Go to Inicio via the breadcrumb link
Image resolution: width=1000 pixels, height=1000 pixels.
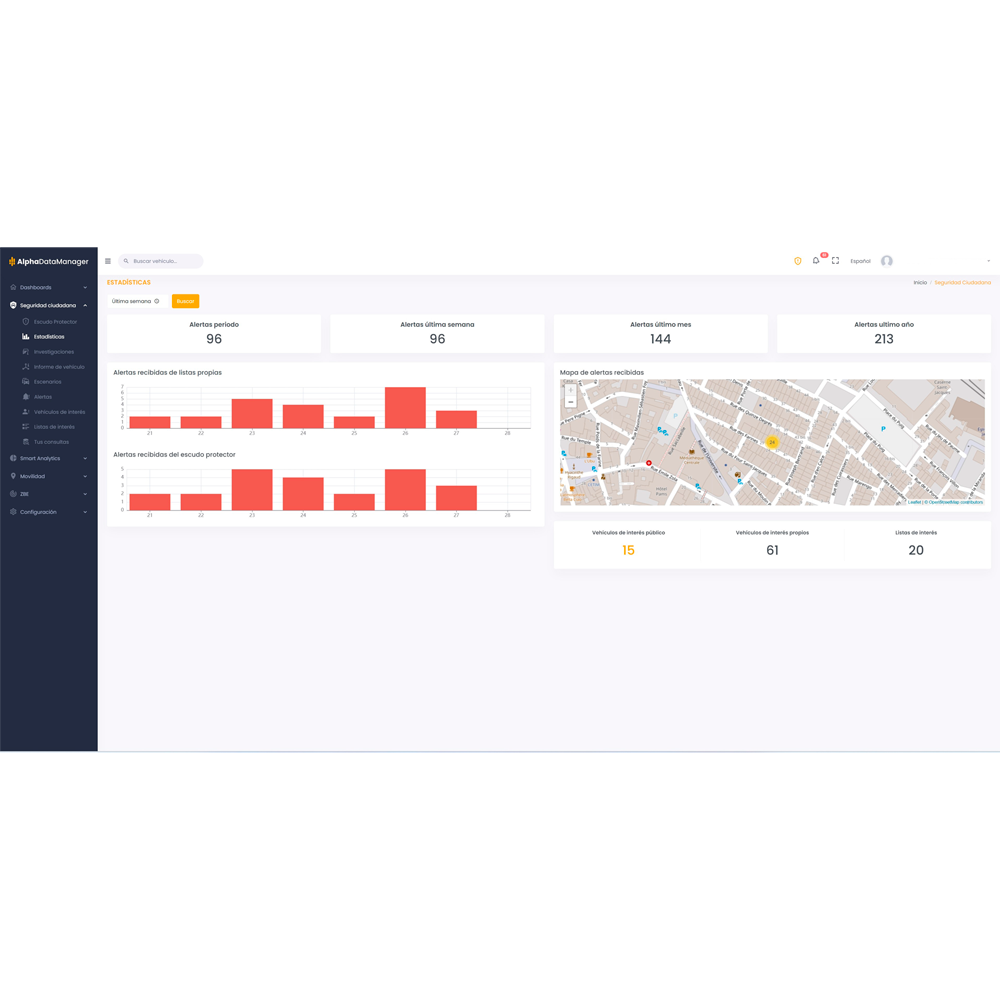coord(919,282)
